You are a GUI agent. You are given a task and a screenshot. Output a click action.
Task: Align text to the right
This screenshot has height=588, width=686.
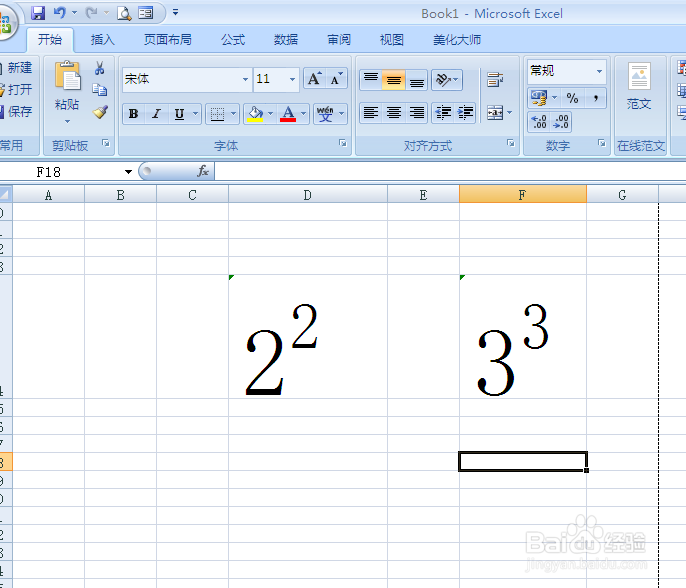click(416, 113)
